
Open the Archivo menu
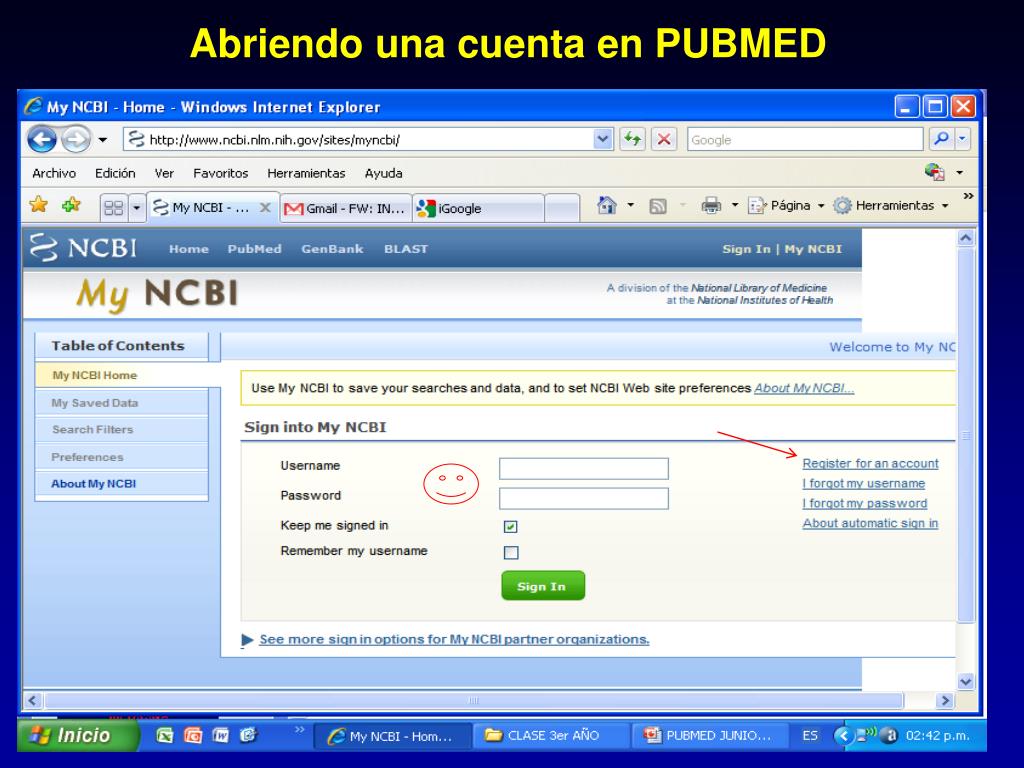(x=54, y=173)
